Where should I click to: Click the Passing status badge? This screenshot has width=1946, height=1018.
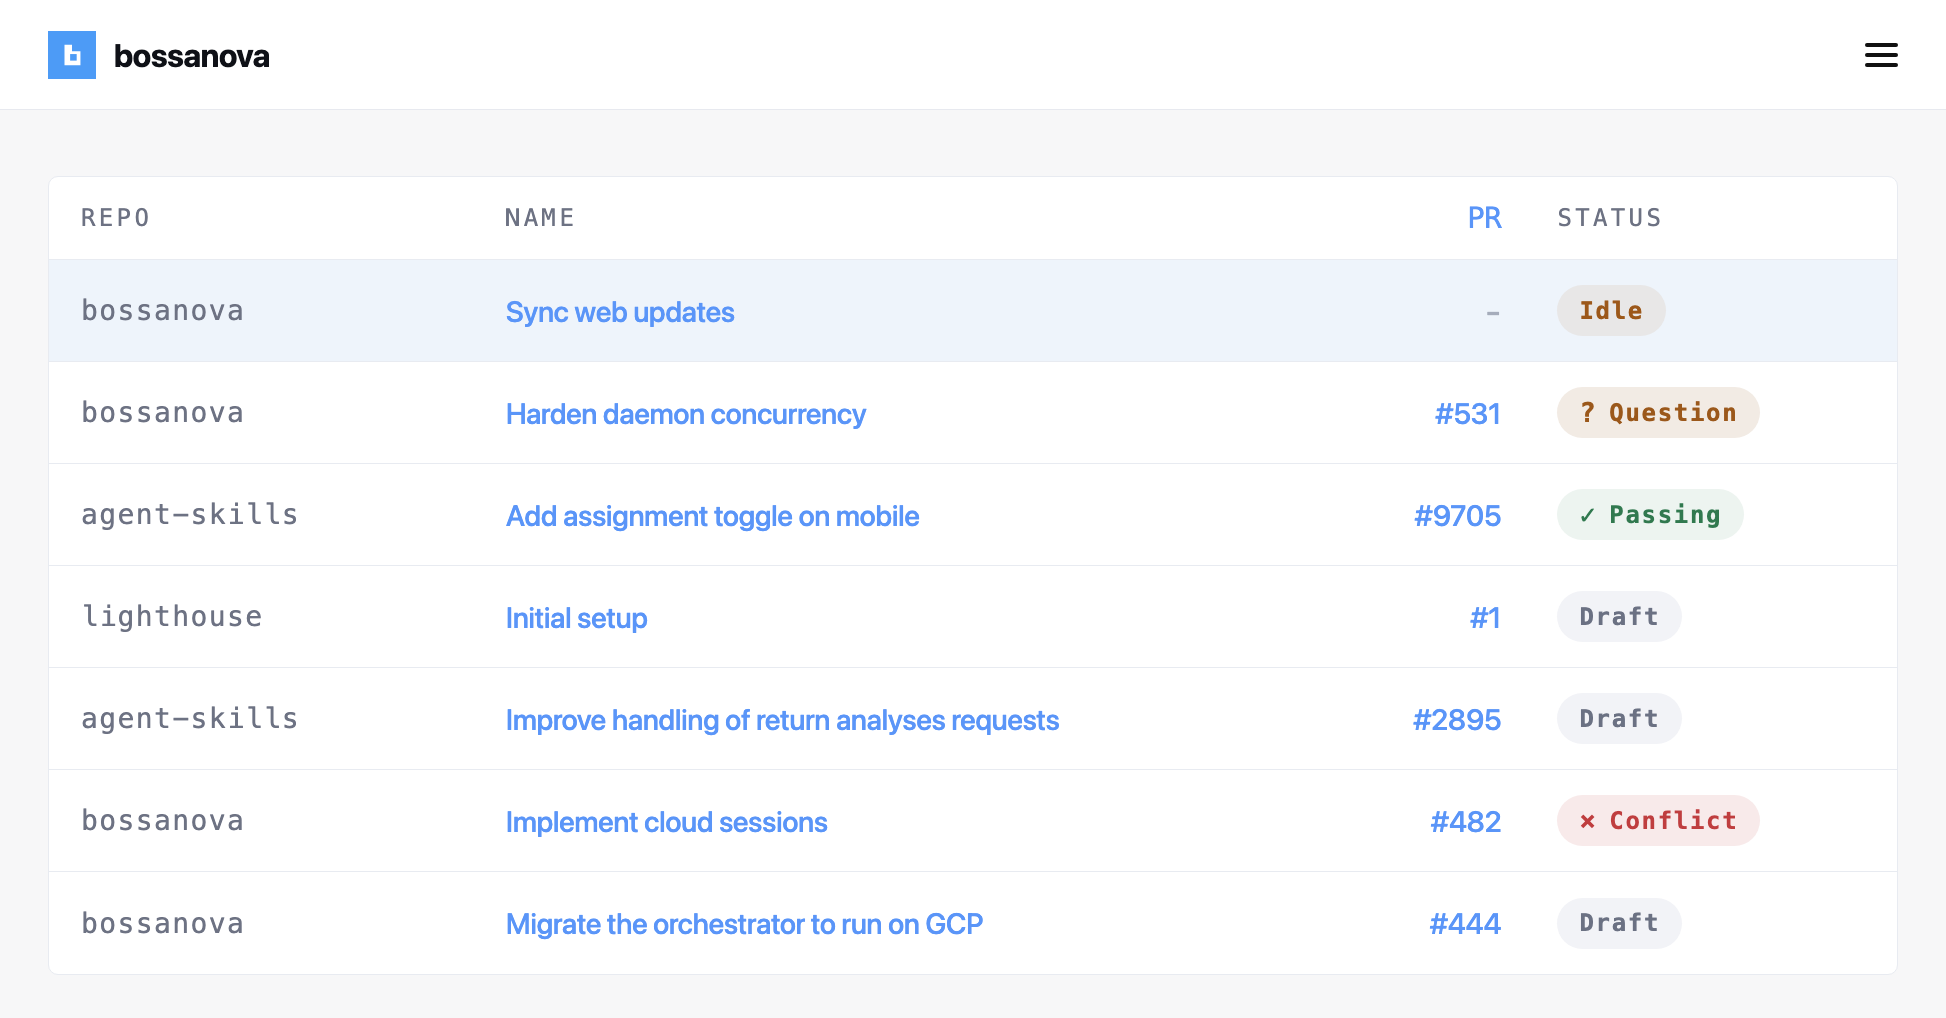point(1650,515)
